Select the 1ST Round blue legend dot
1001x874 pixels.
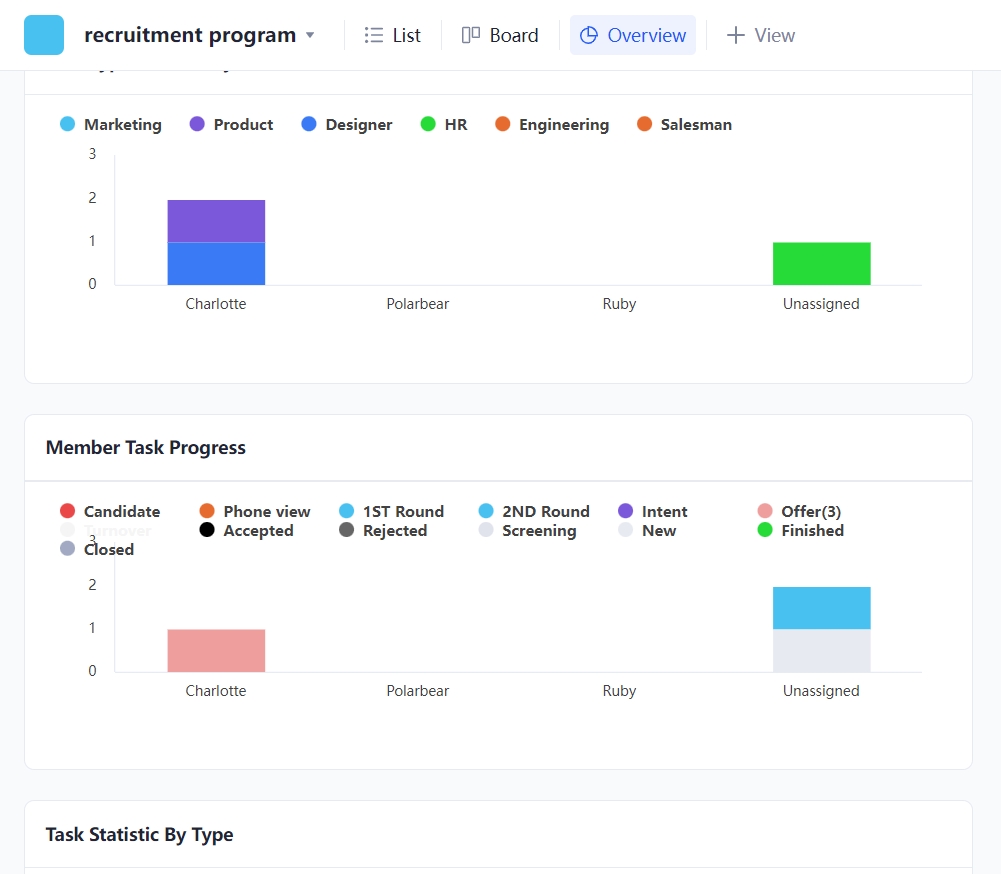(348, 511)
